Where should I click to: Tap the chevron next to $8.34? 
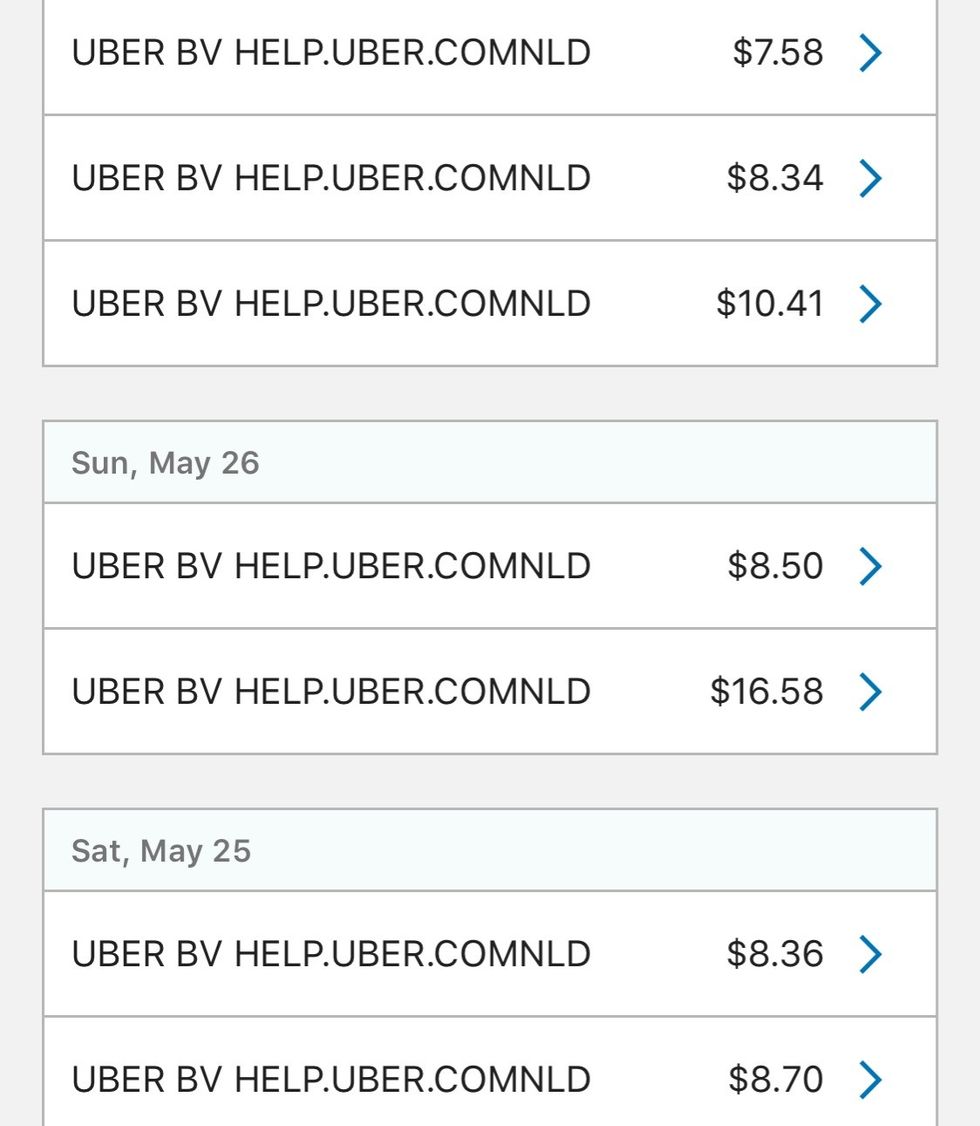pos(870,178)
